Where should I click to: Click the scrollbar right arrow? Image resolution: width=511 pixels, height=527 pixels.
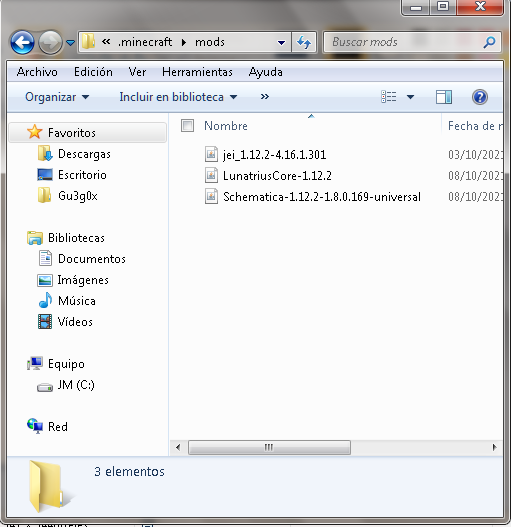coord(494,447)
